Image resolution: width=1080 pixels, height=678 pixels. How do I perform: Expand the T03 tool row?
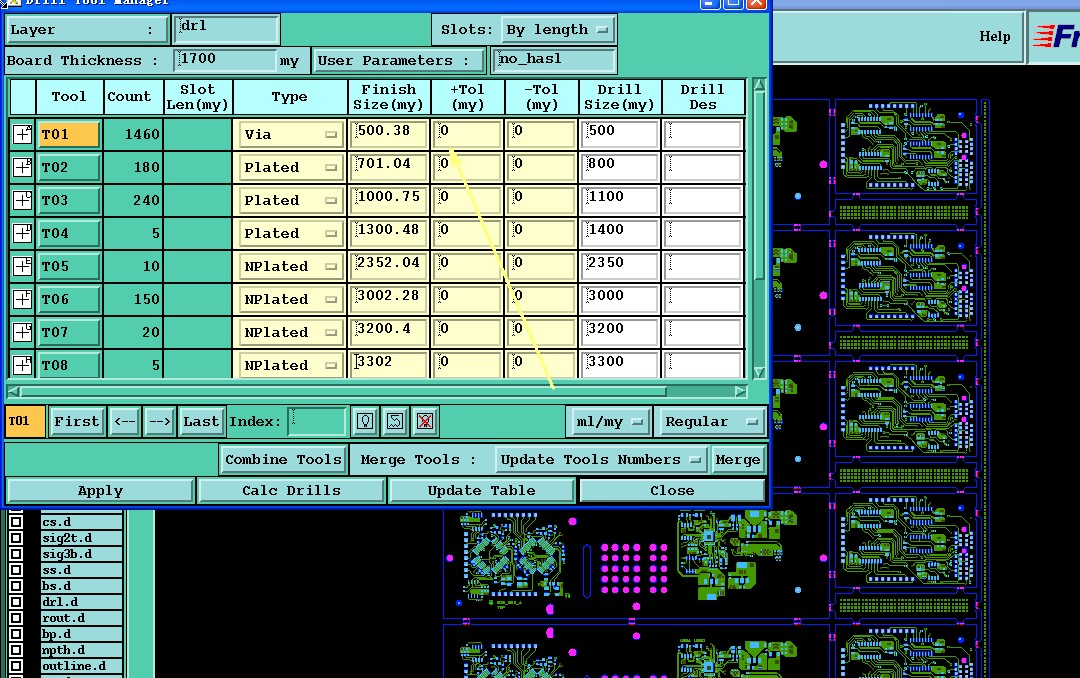(x=22, y=201)
